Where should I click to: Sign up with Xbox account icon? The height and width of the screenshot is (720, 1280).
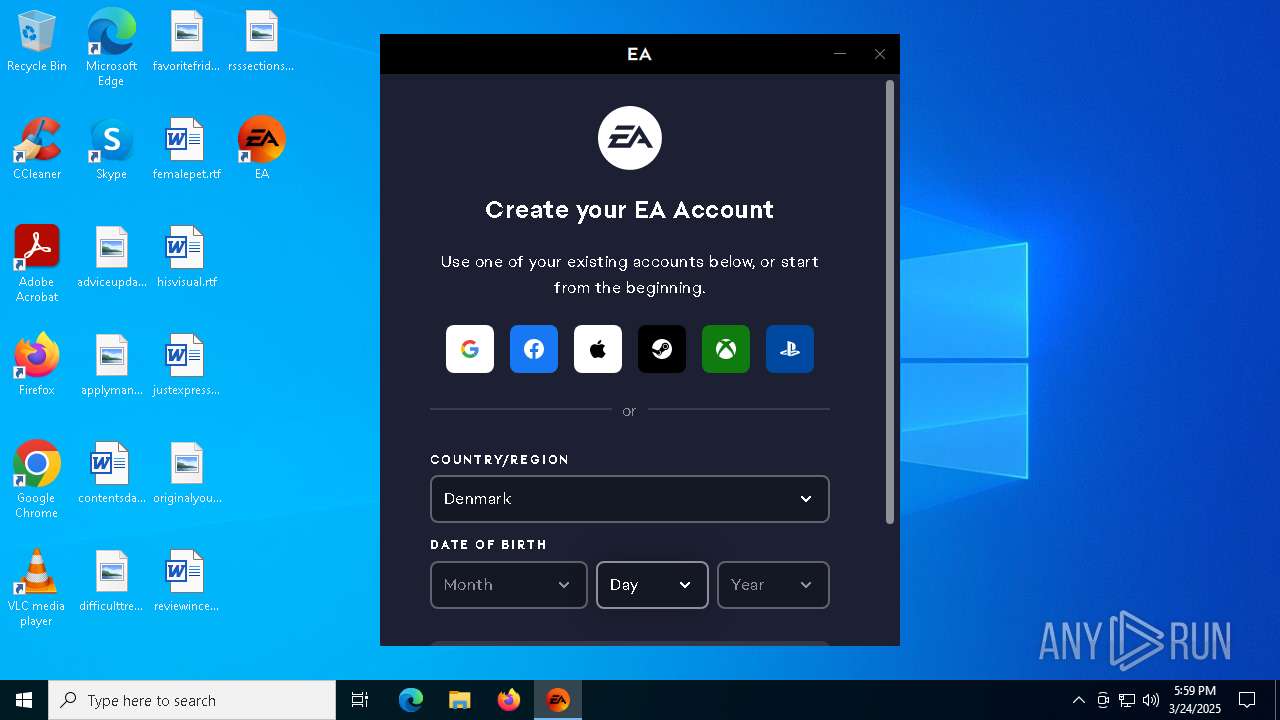(726, 349)
